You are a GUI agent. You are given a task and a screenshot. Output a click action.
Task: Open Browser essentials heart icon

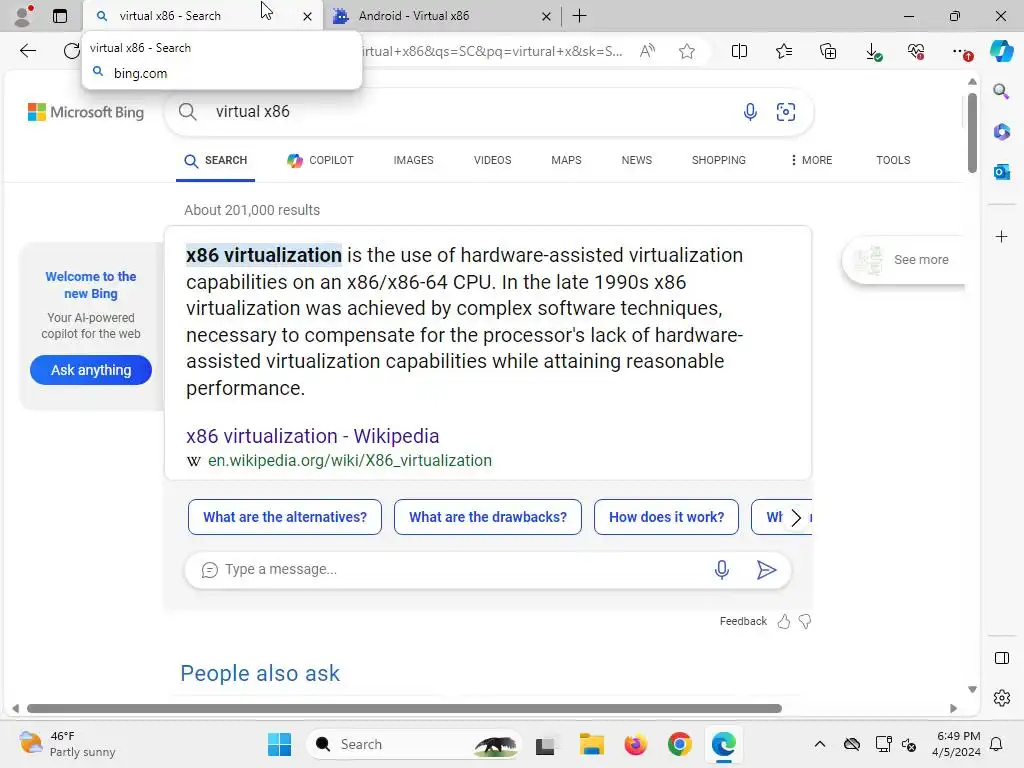click(916, 51)
